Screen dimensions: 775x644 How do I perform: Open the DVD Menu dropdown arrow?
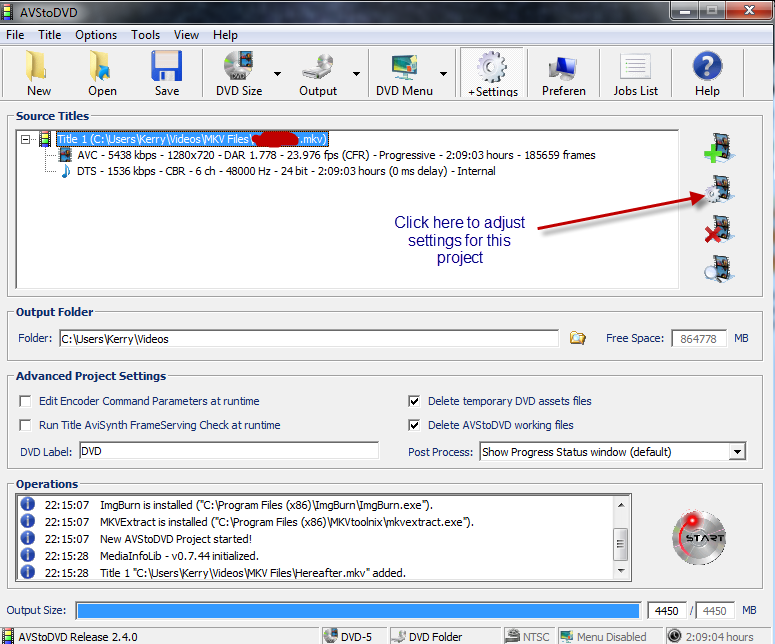pos(443,74)
